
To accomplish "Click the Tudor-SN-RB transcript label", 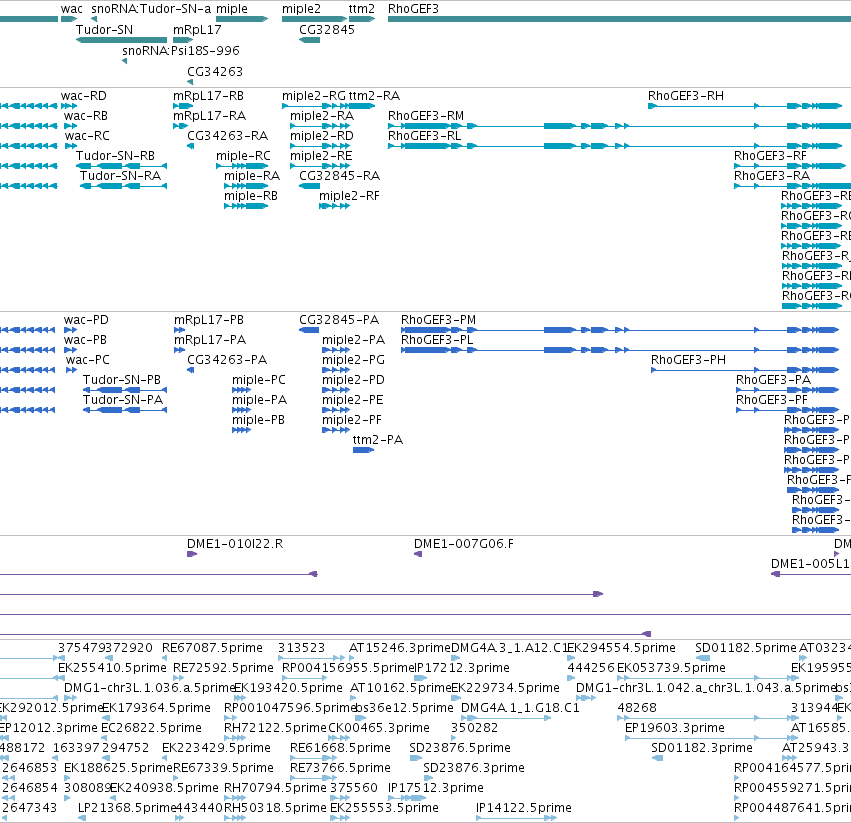I will click(116, 156).
